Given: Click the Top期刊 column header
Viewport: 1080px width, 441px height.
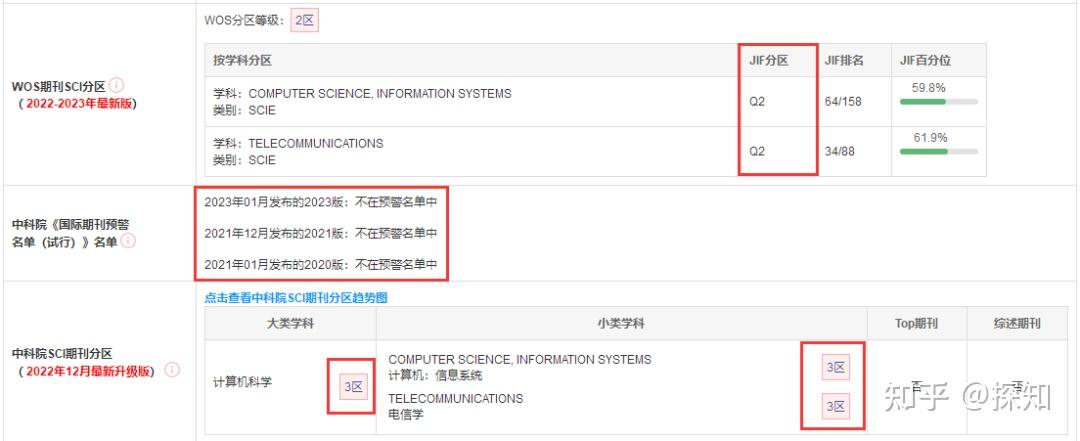Looking at the screenshot, I should point(916,323).
